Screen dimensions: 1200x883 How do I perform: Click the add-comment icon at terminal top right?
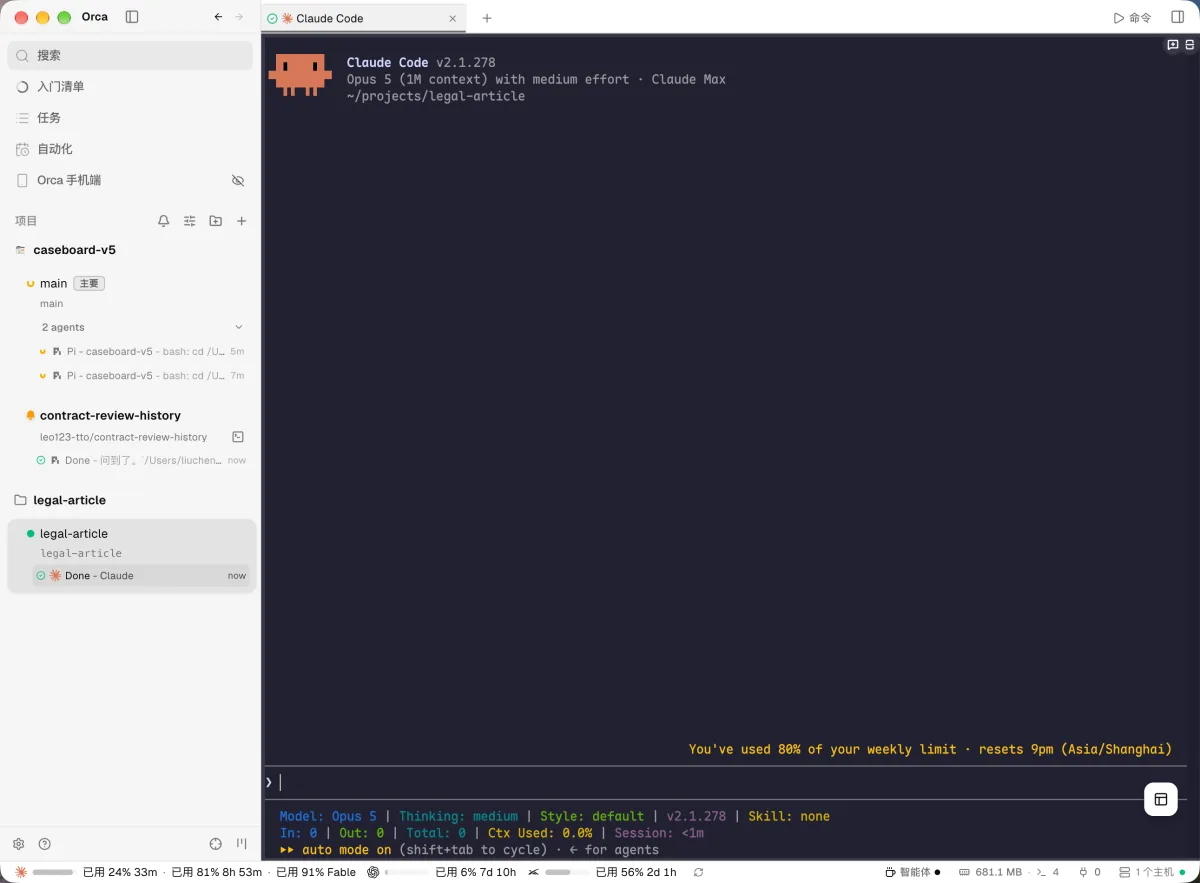click(1173, 45)
